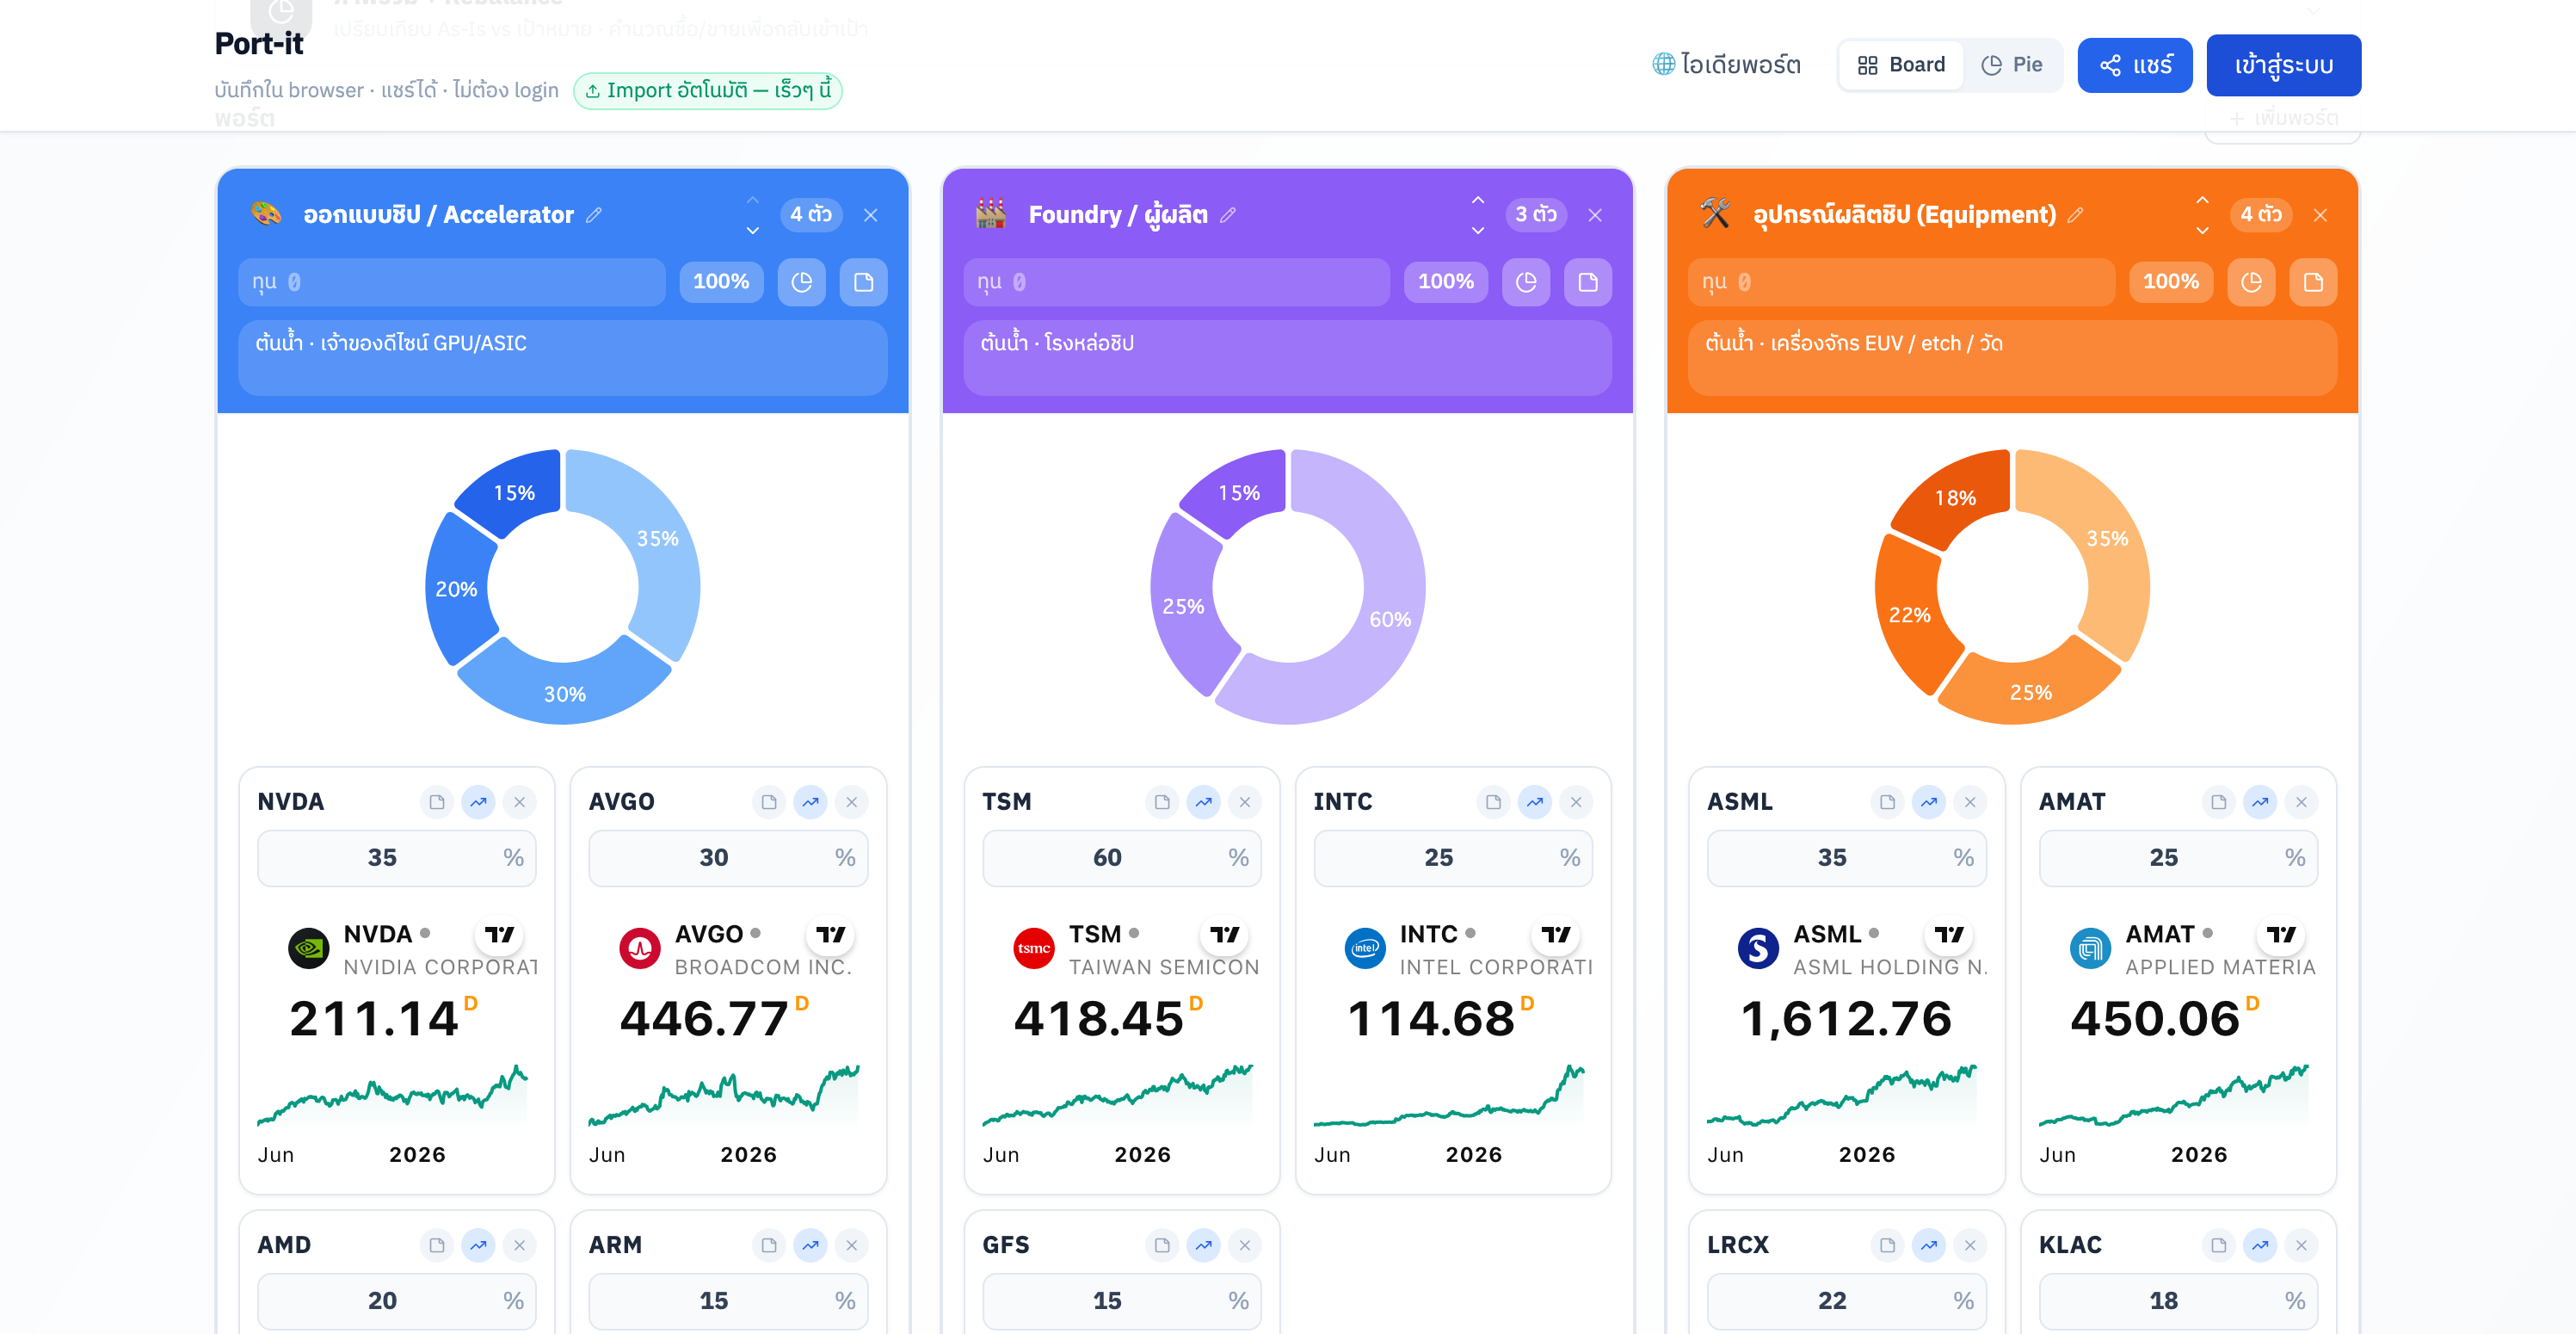Show the TSM price chart icon
The image size is (2576, 1334).
point(1204,802)
